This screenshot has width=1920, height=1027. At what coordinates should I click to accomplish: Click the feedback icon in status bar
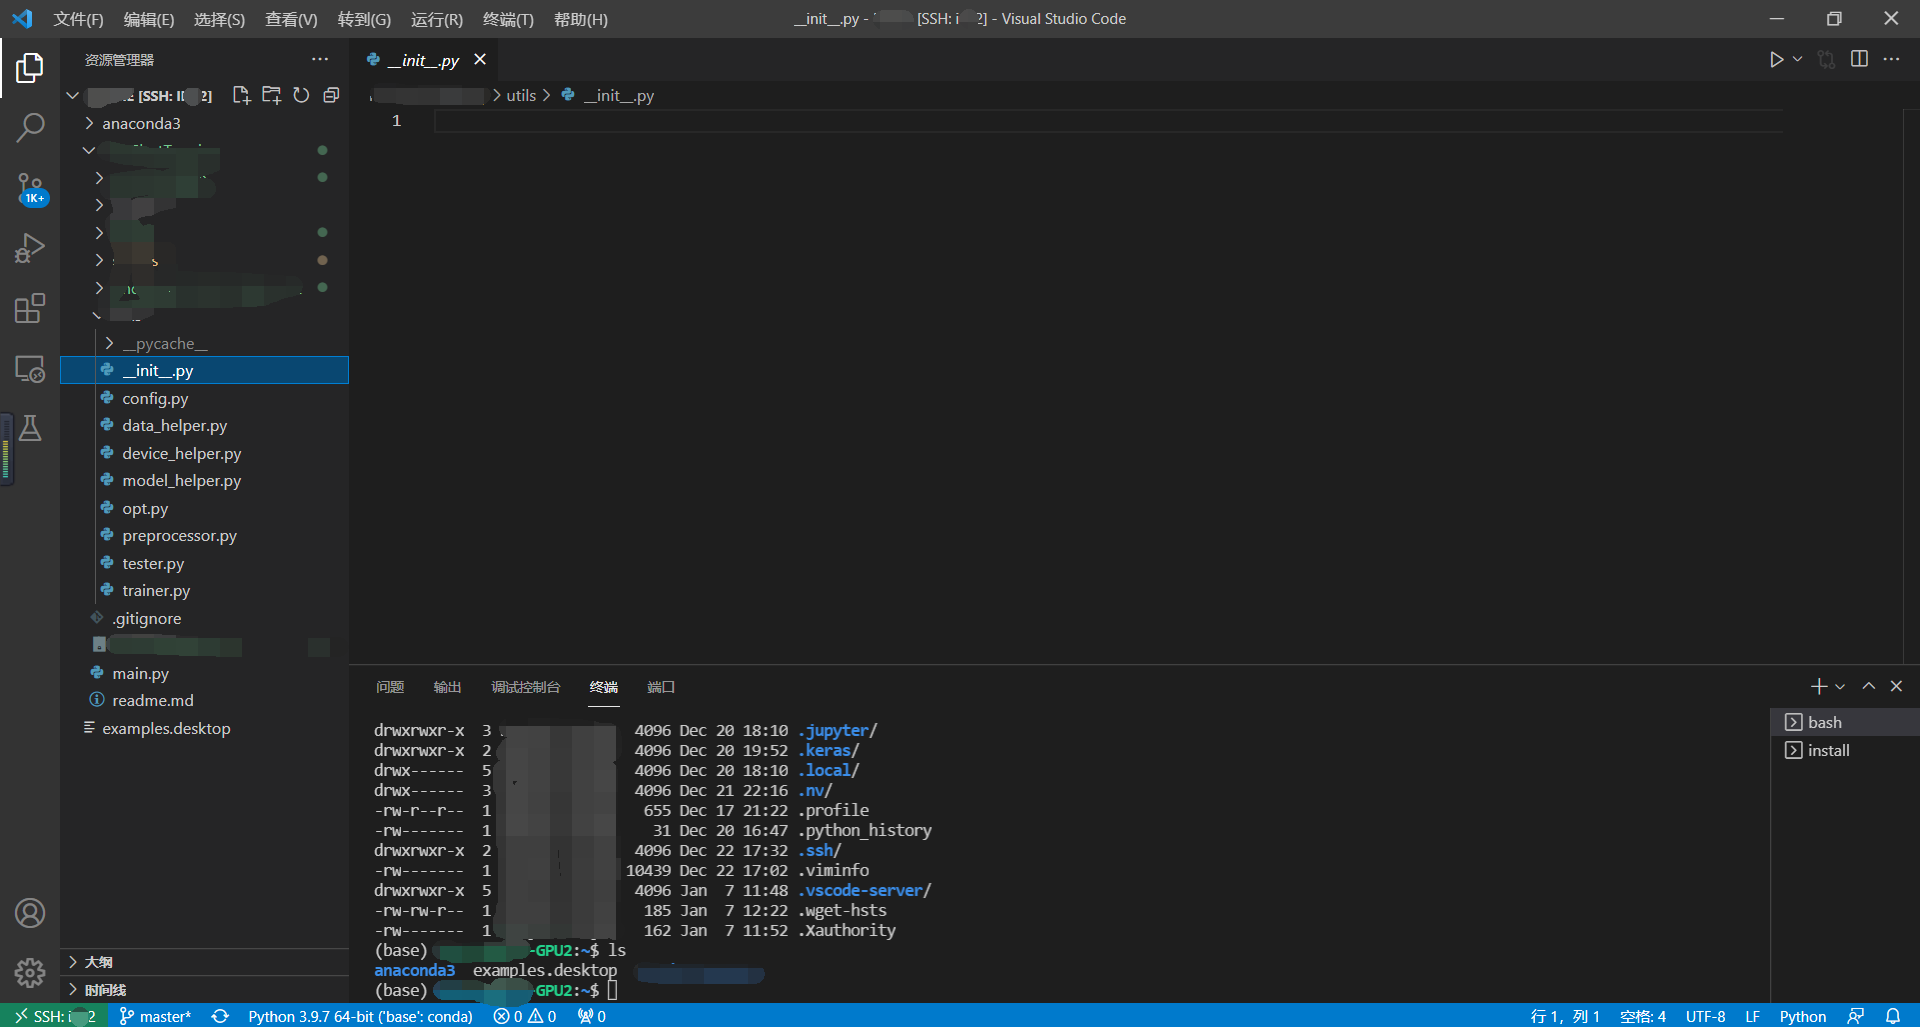1856,1016
